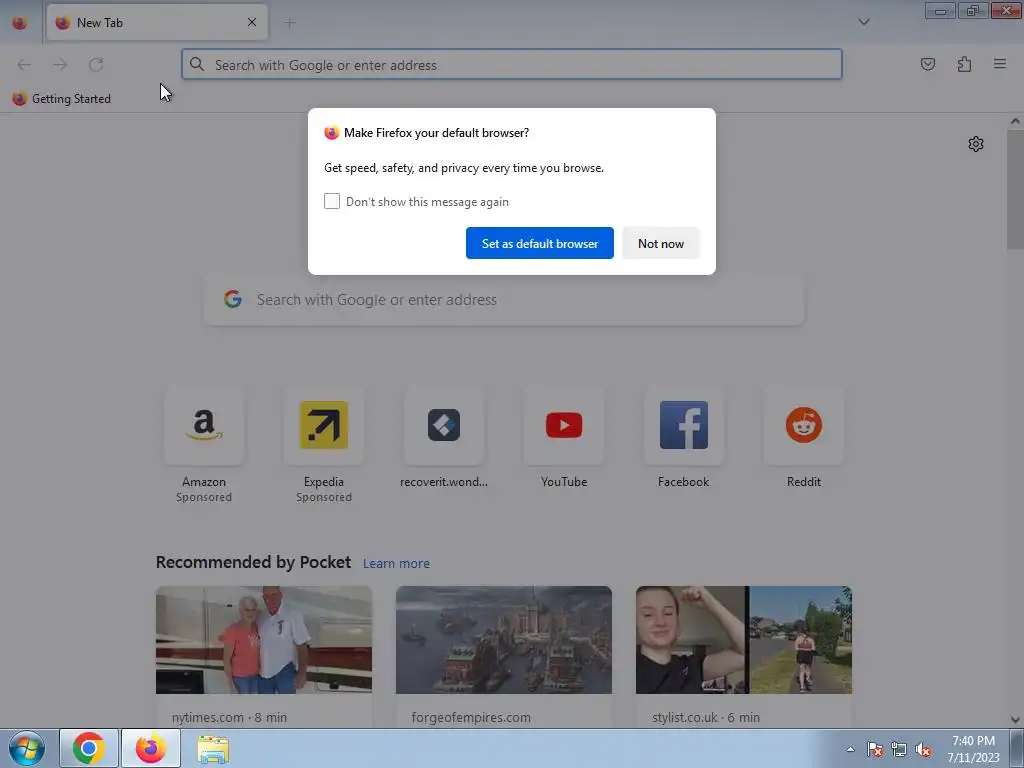
Task: Open the Firefox hamburger menu
Action: coord(999,64)
